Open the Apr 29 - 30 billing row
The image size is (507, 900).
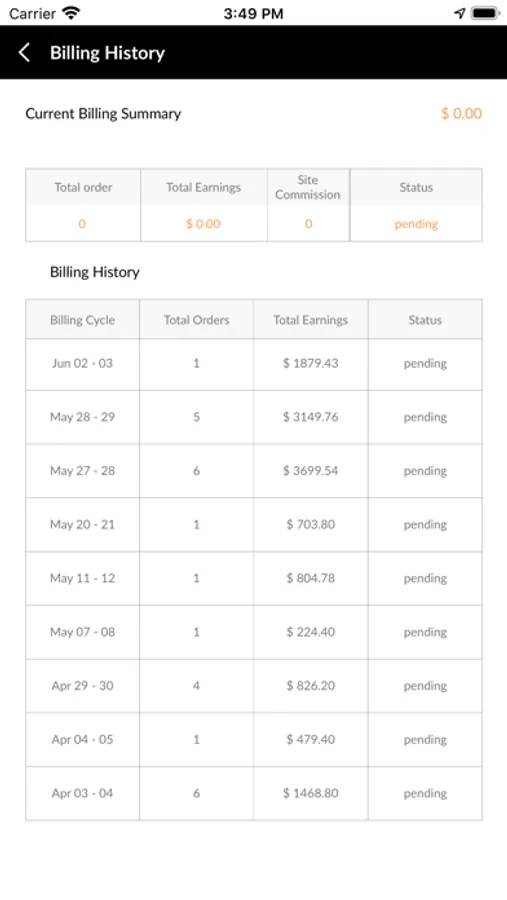(x=253, y=686)
